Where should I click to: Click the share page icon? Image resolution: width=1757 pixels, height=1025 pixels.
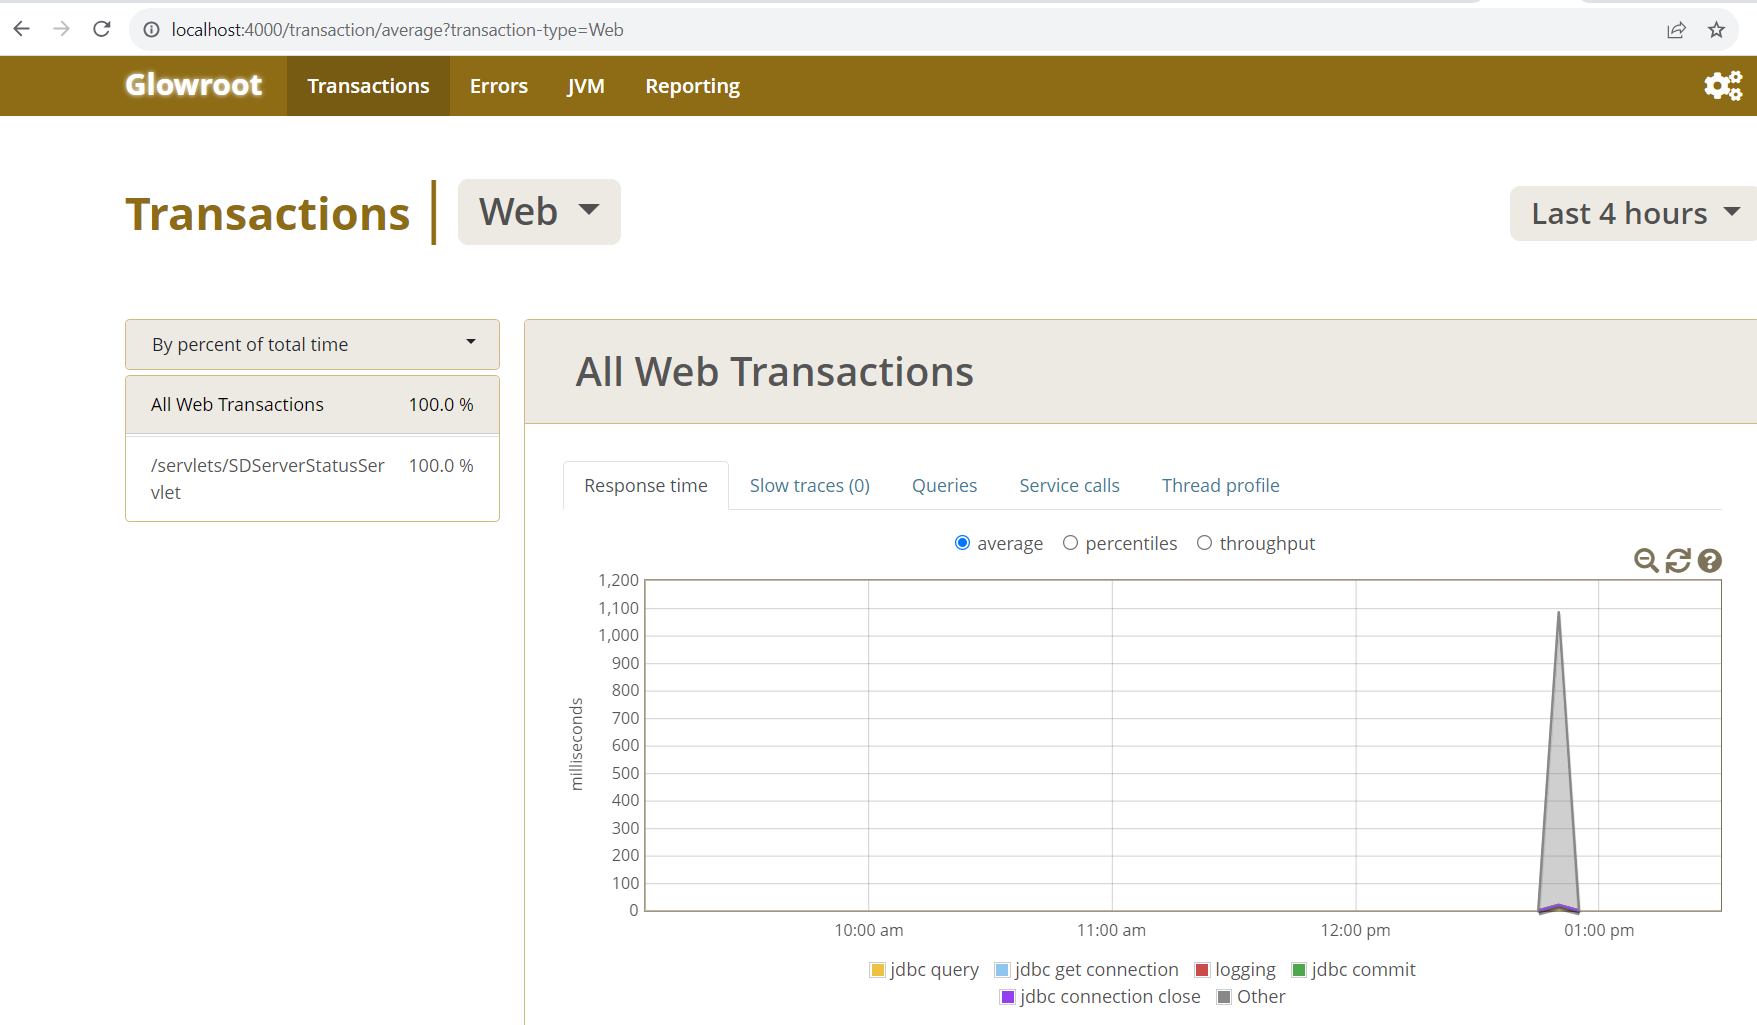tap(1676, 30)
